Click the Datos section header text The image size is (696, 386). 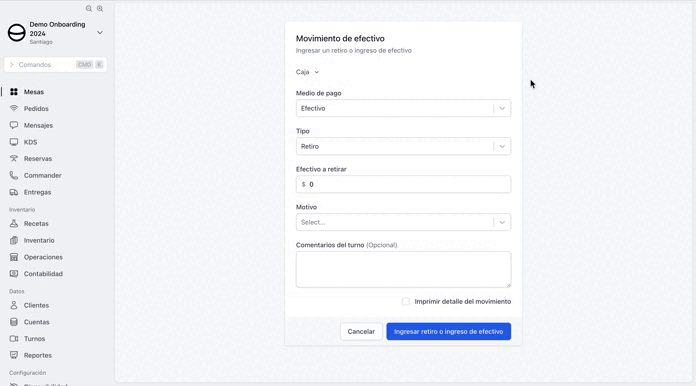click(16, 291)
